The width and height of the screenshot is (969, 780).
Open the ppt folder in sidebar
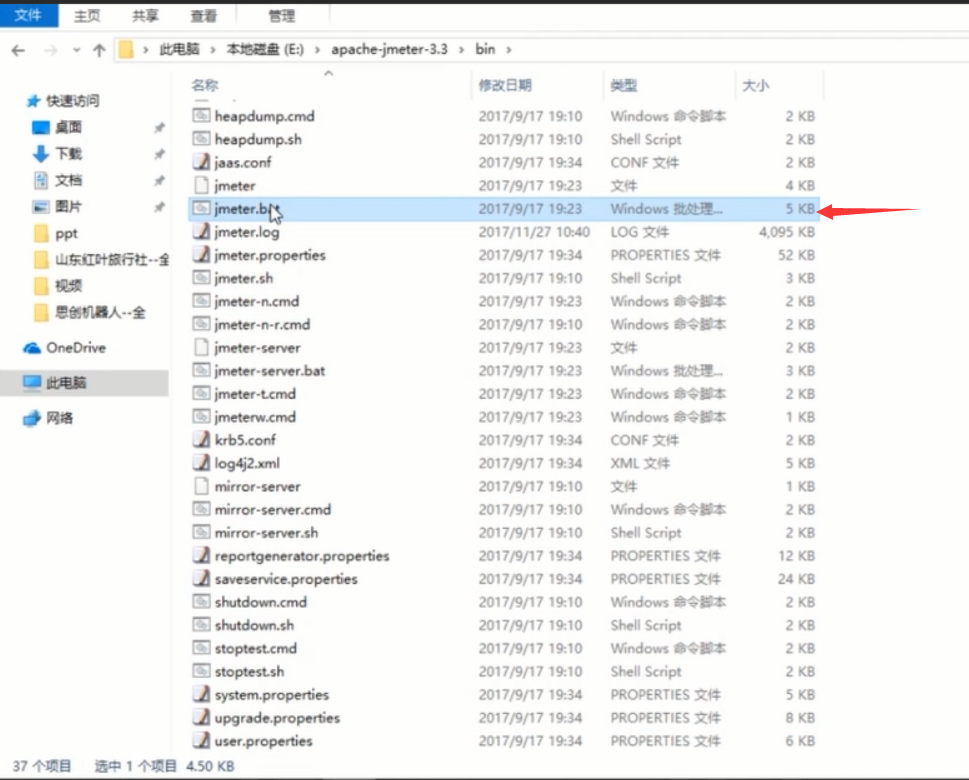pyautogui.click(x=66, y=234)
